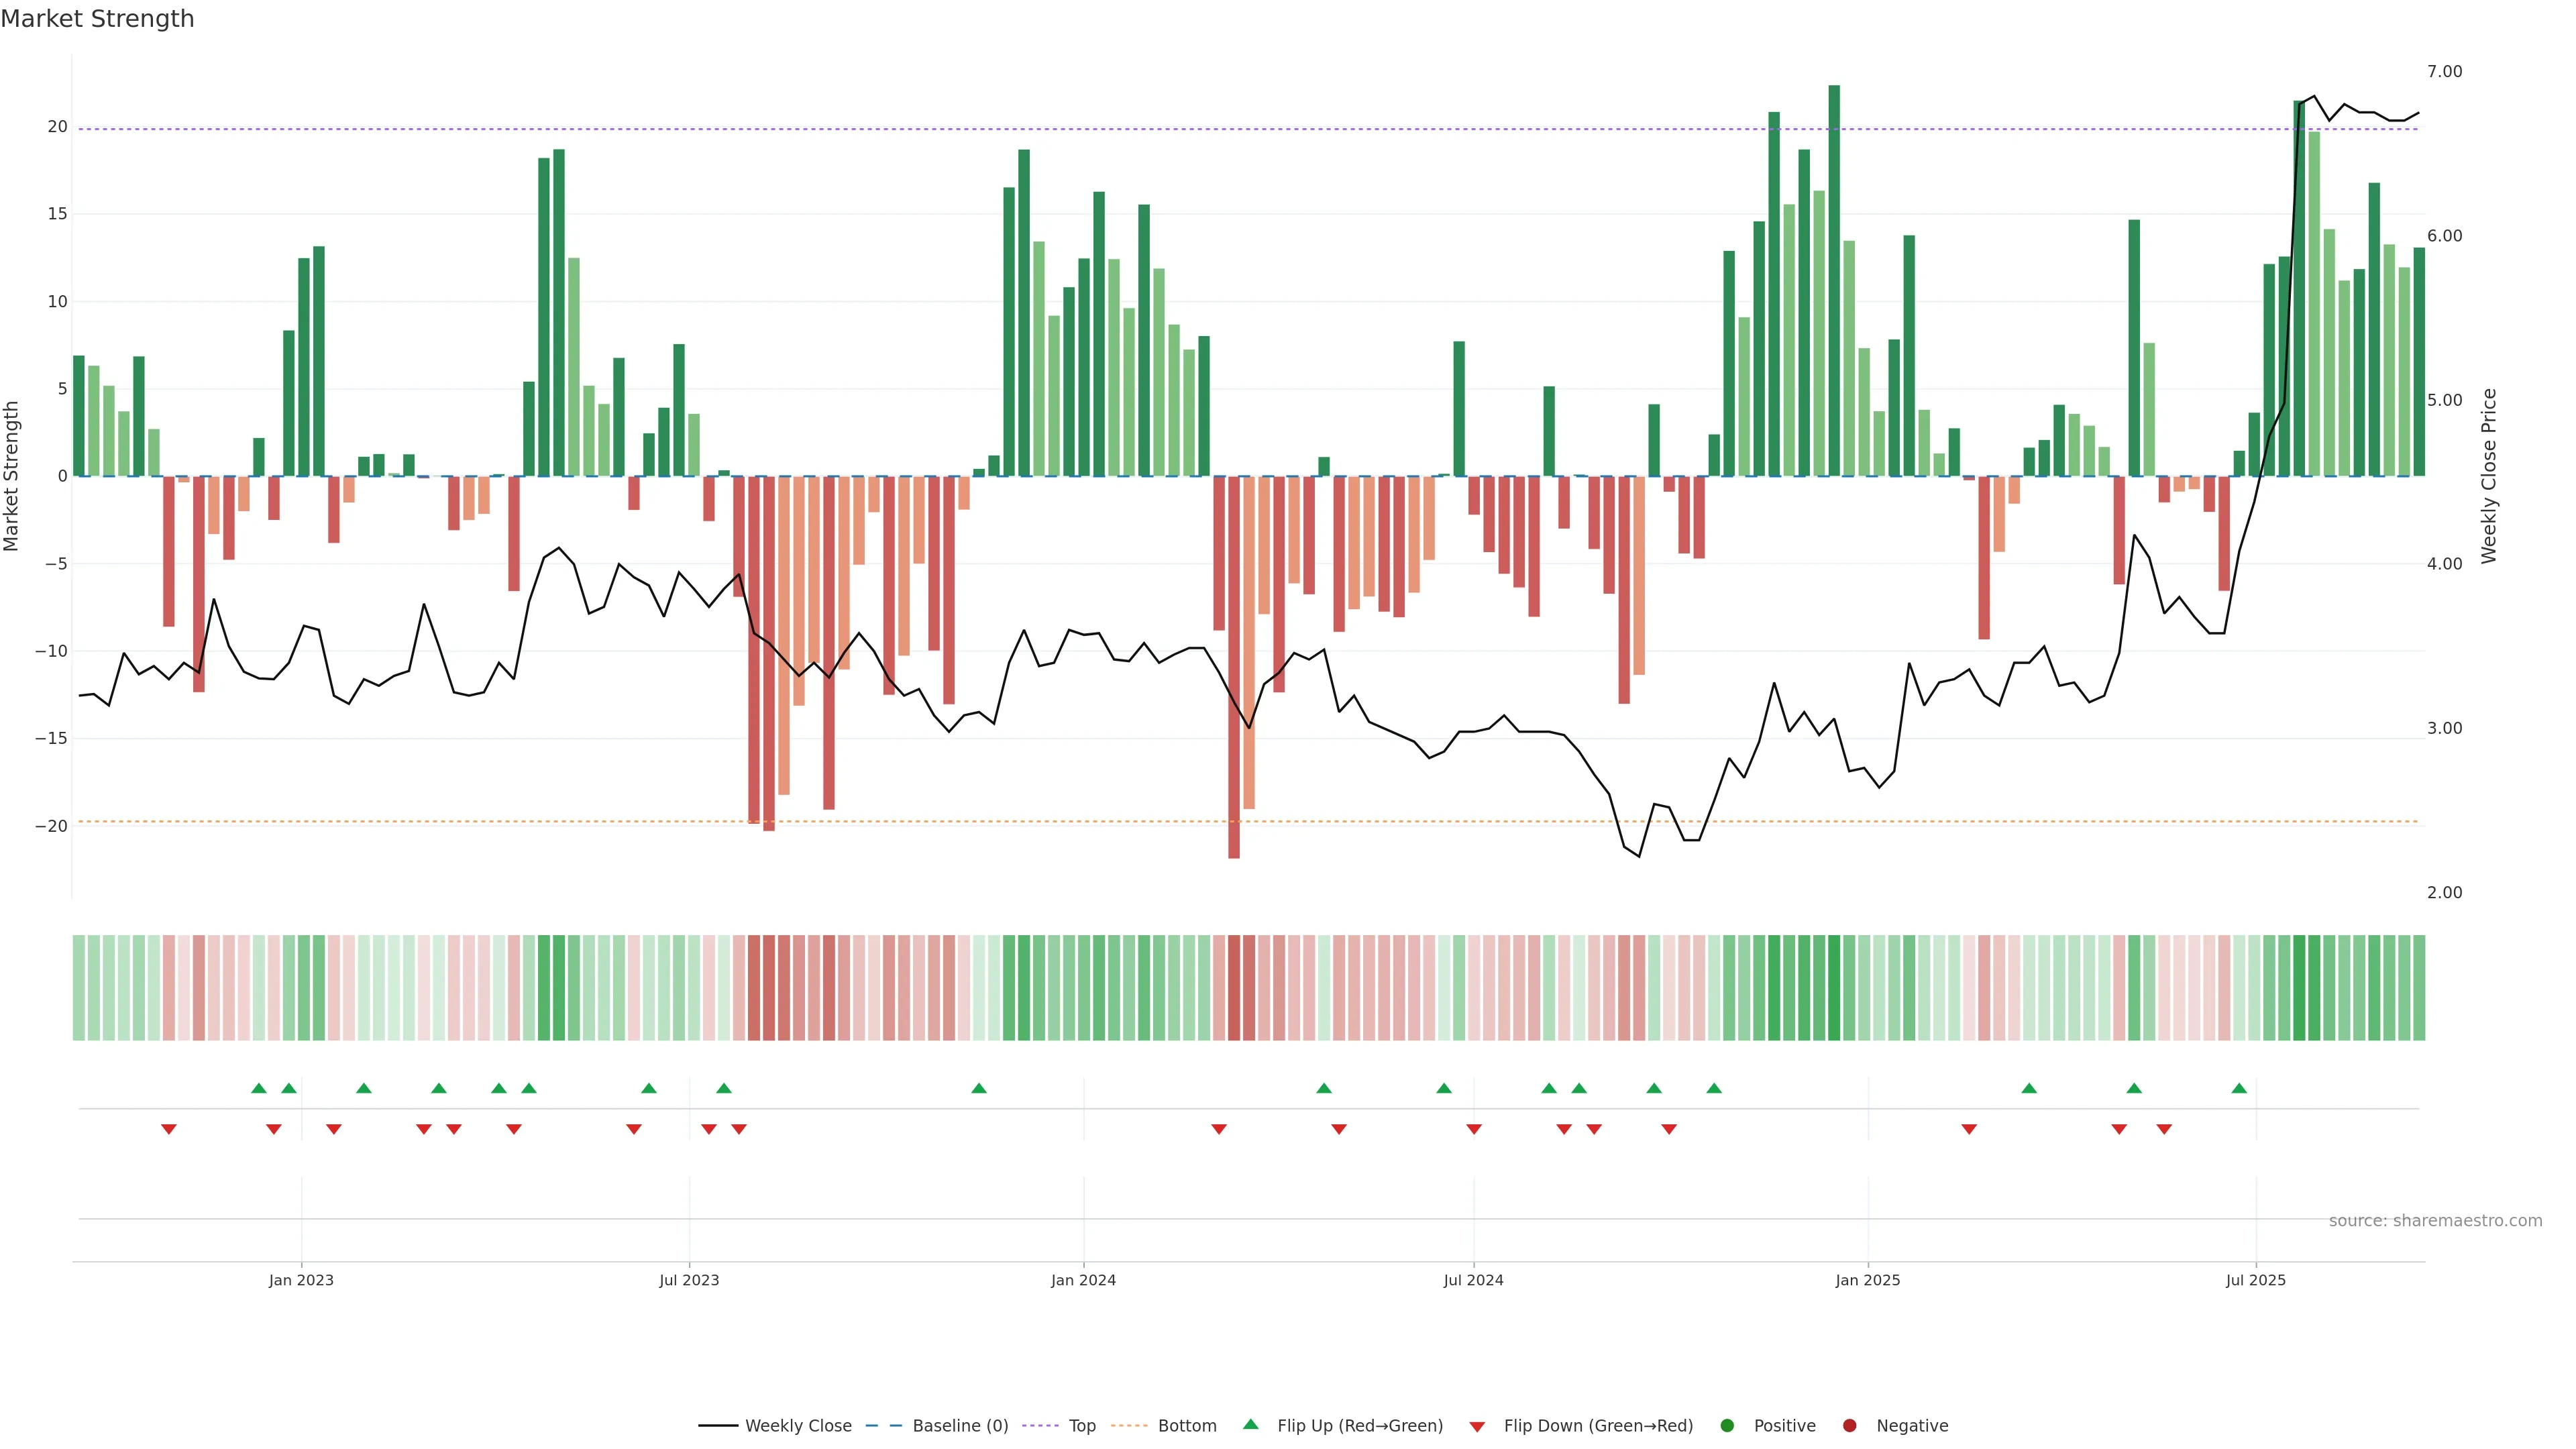This screenshot has width=2576, height=1449.
Task: Click the Market Strength chart title
Action: click(x=97, y=19)
